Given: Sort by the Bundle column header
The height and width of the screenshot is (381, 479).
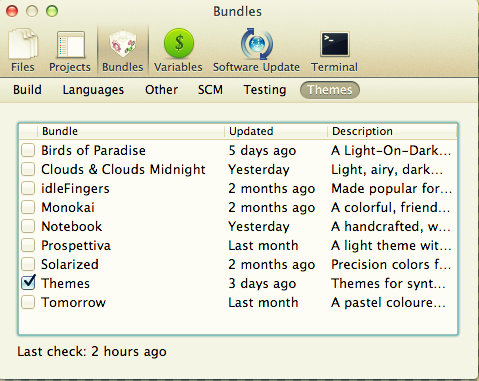Looking at the screenshot, I should pyautogui.click(x=131, y=131).
